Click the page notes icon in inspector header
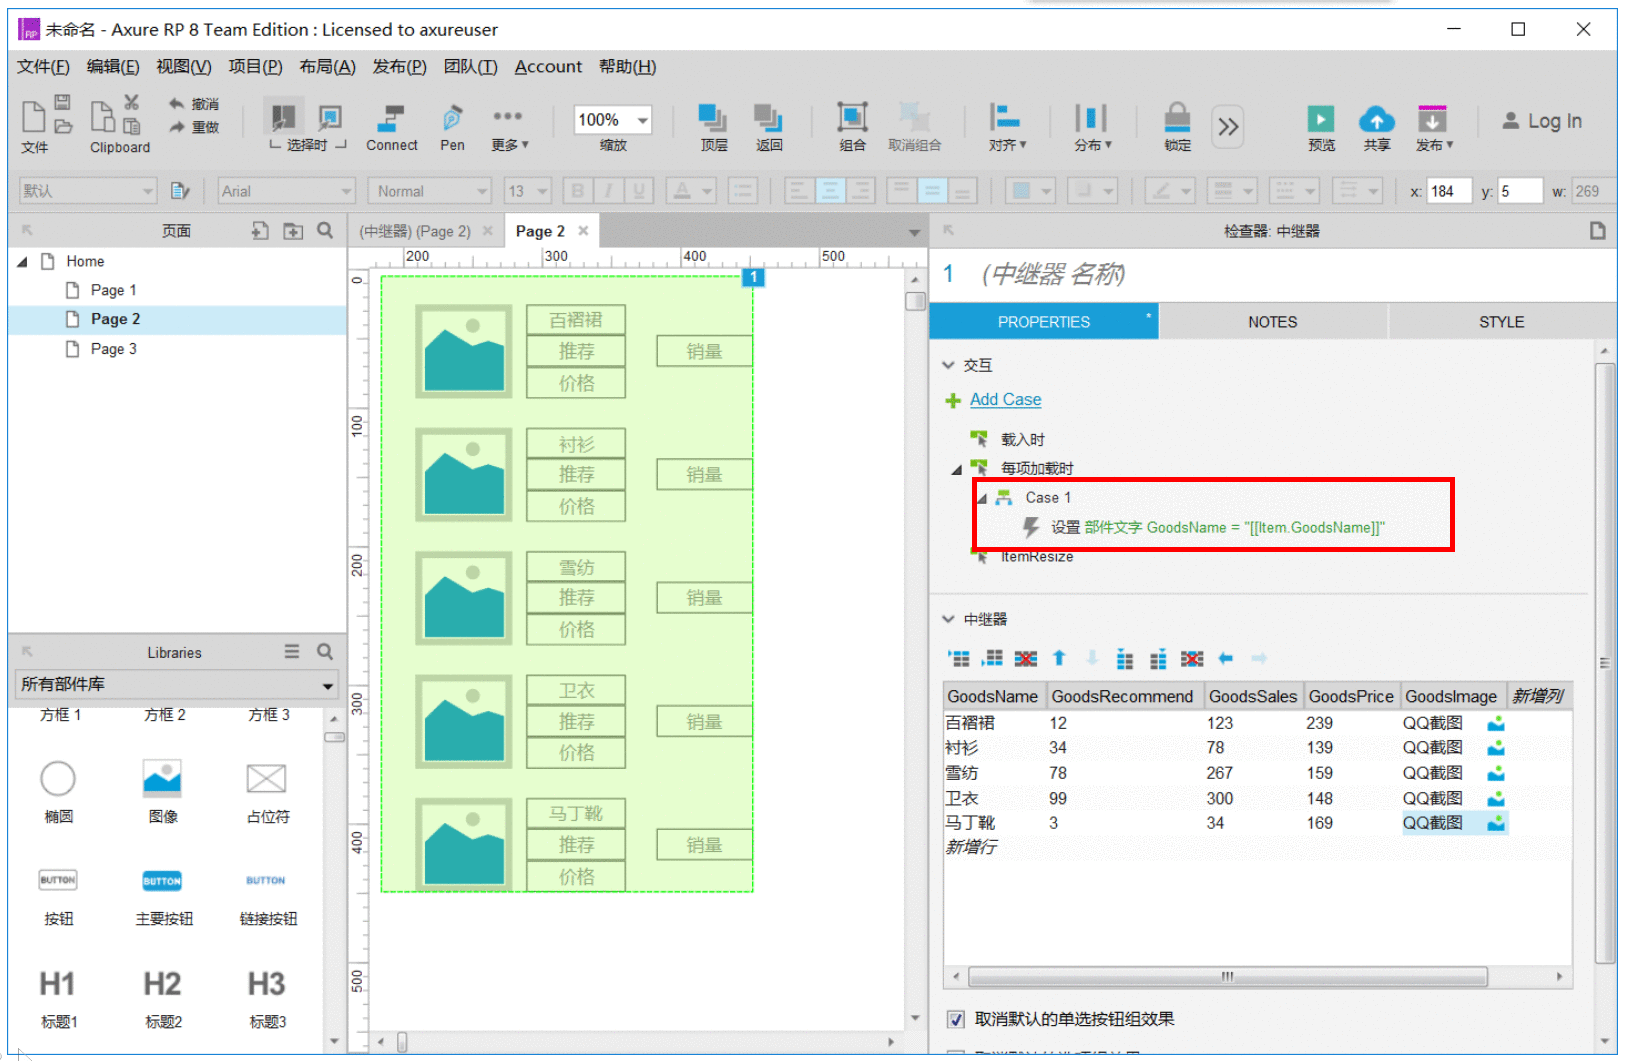The width and height of the screenshot is (1629, 1061). [x=1598, y=231]
